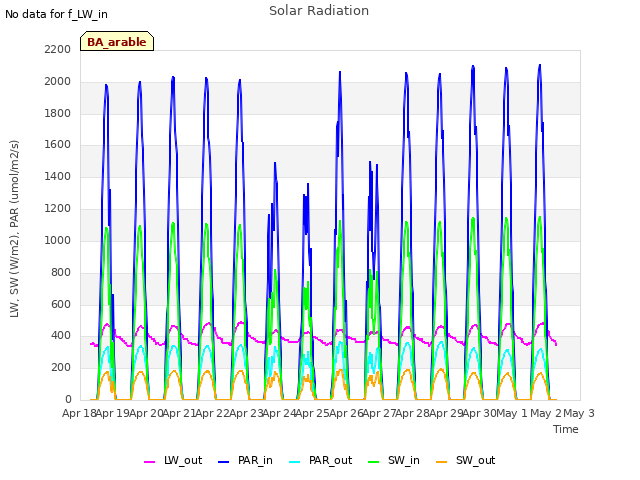Click the PAR_in legend entry
This screenshot has height=480, width=640.
click(x=245, y=460)
